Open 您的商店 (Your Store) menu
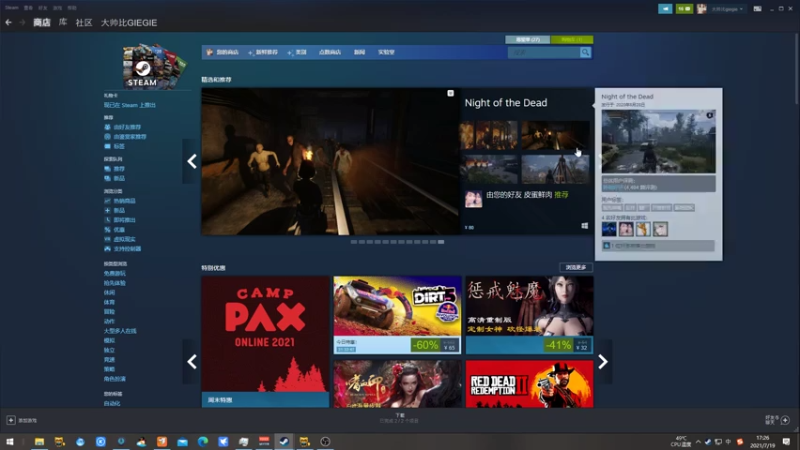The width and height of the screenshot is (800, 450). coord(222,52)
